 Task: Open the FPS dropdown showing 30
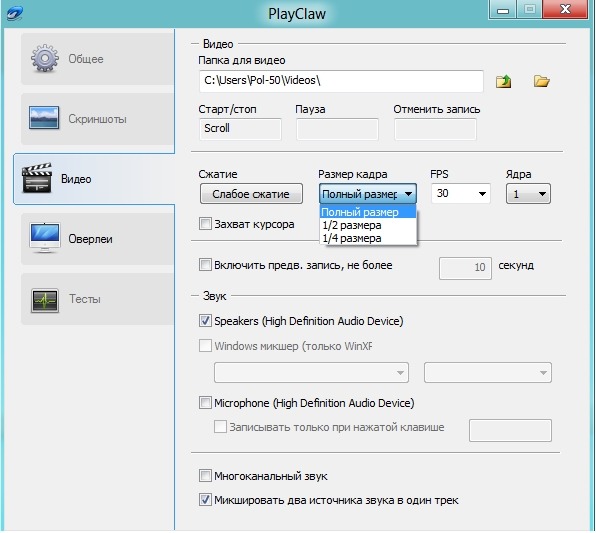[461, 194]
